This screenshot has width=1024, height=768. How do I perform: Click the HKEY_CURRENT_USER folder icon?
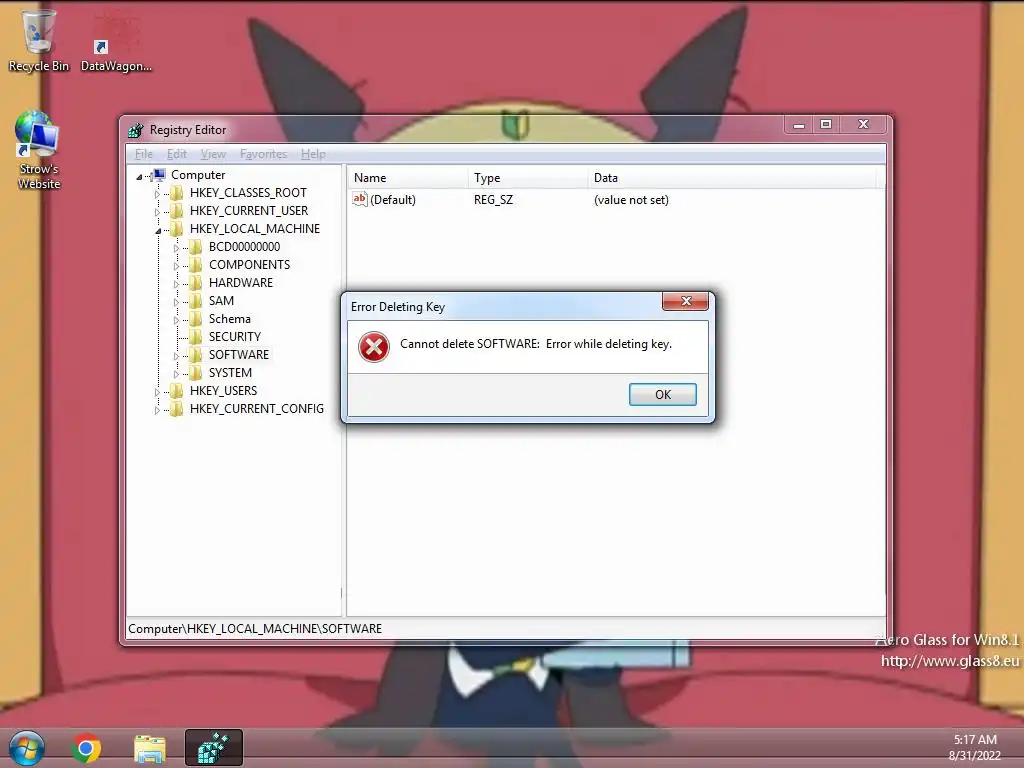(x=176, y=210)
